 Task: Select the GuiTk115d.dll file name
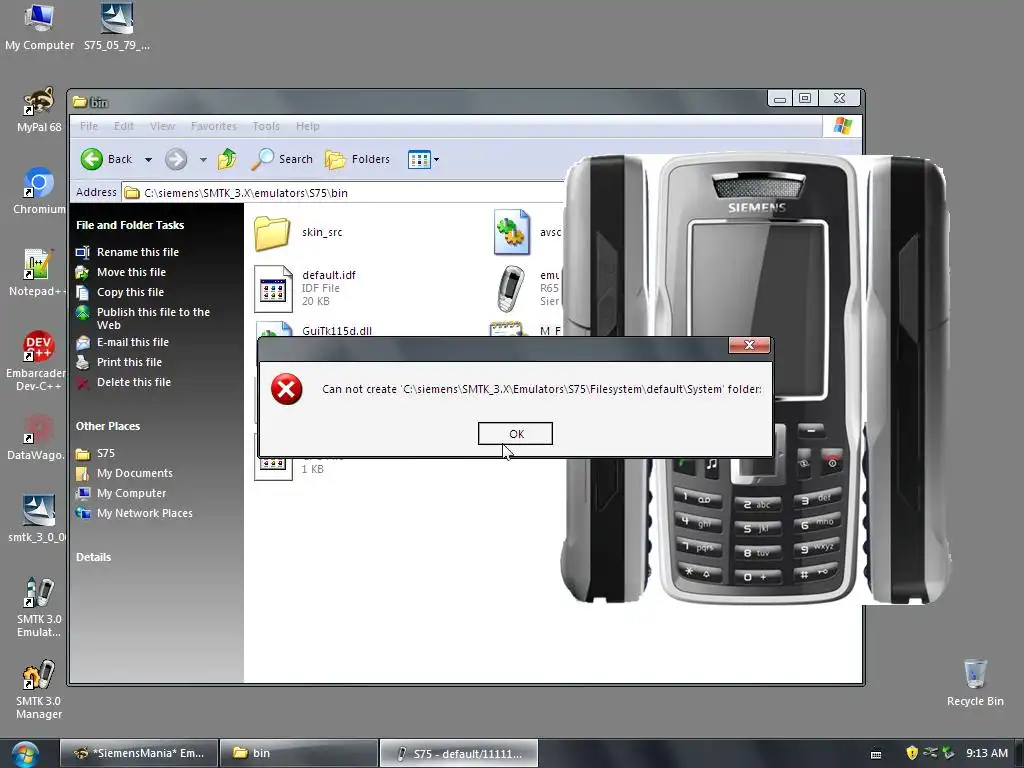pyautogui.click(x=337, y=330)
